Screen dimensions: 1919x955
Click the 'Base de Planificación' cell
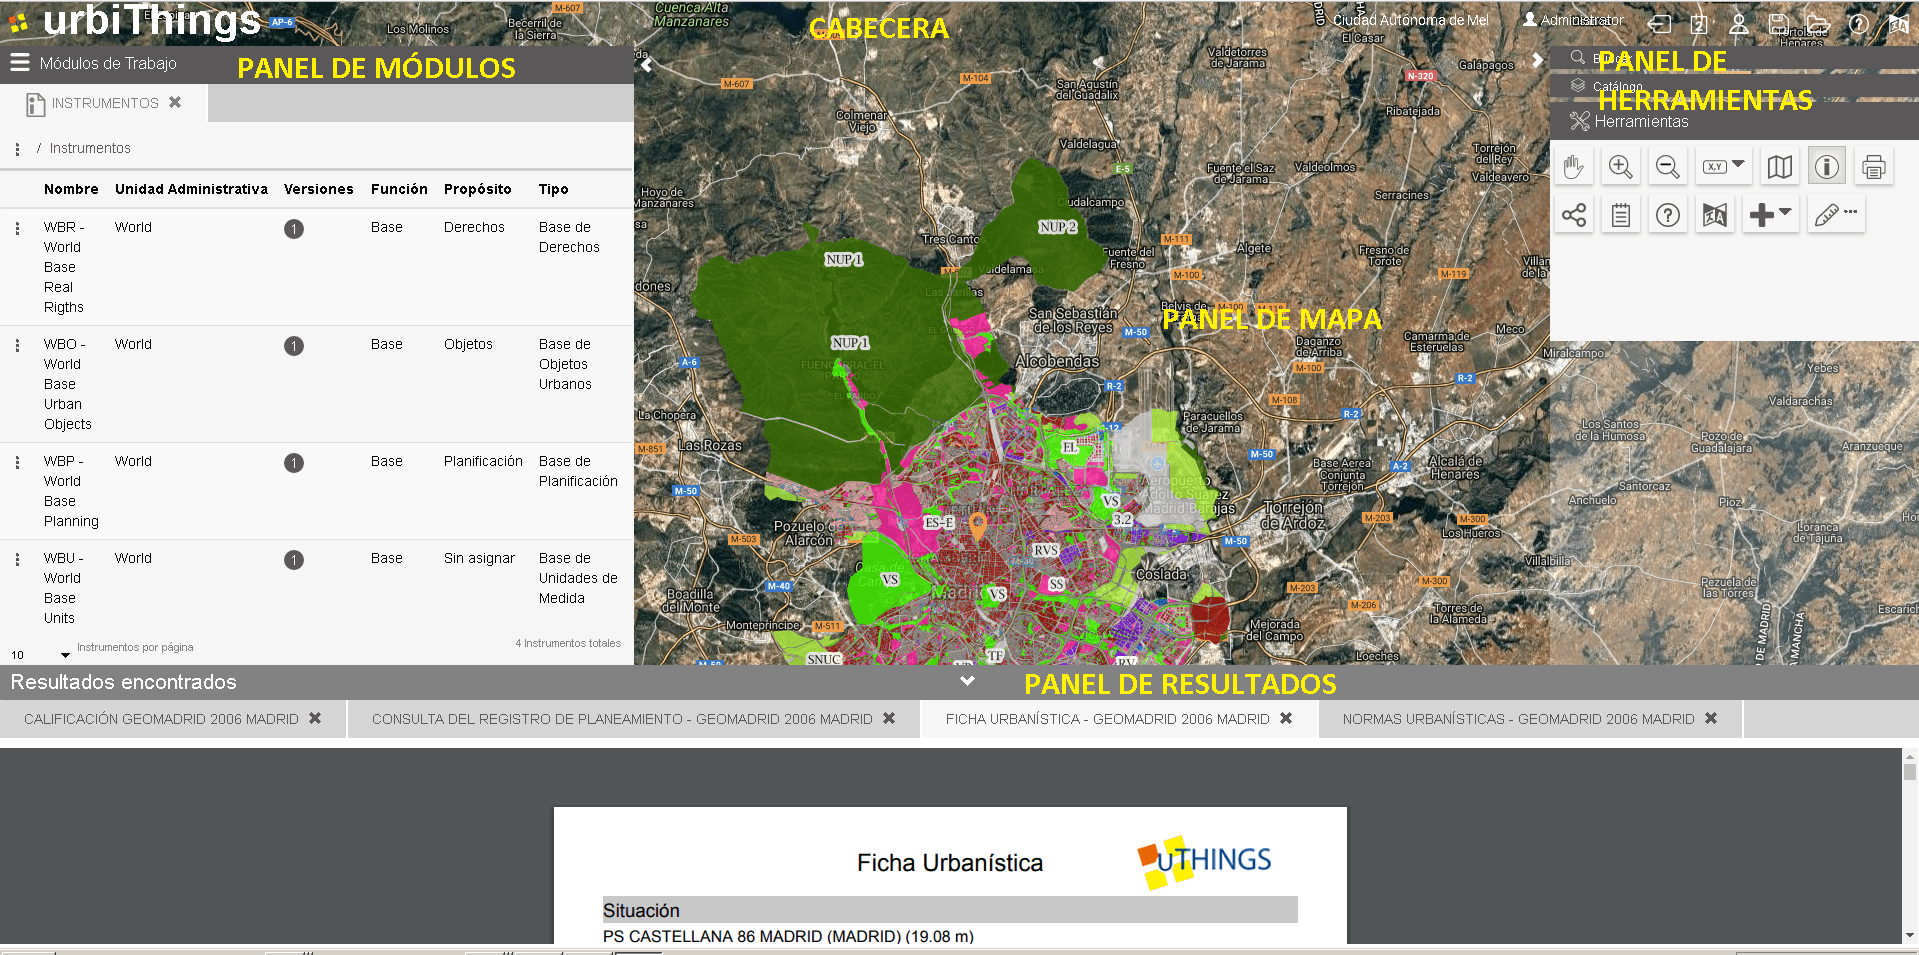(x=578, y=471)
